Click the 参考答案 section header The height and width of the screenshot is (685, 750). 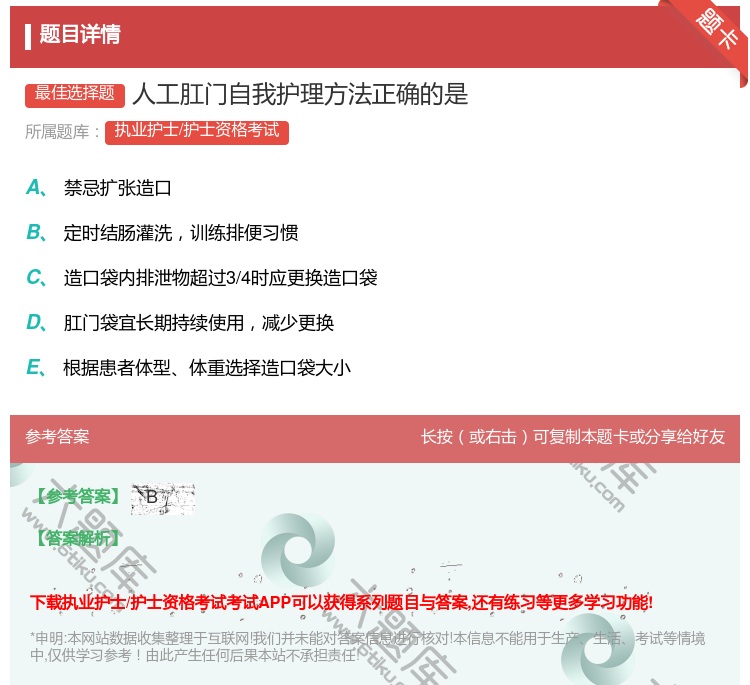(x=57, y=437)
